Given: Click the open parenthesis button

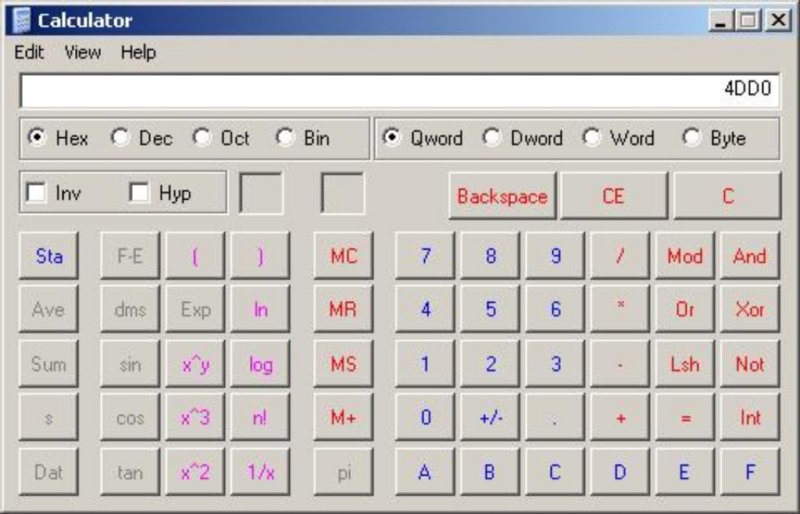Looking at the screenshot, I should click(x=195, y=256).
